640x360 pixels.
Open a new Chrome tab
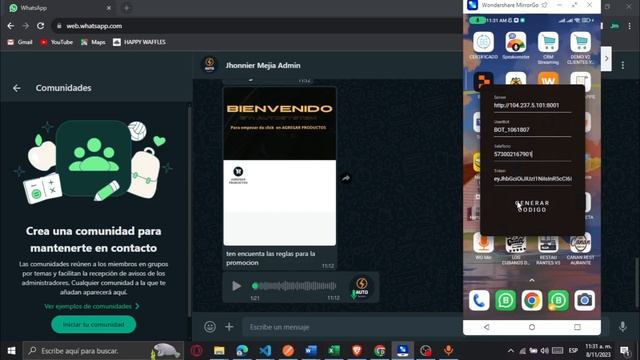[127, 8]
